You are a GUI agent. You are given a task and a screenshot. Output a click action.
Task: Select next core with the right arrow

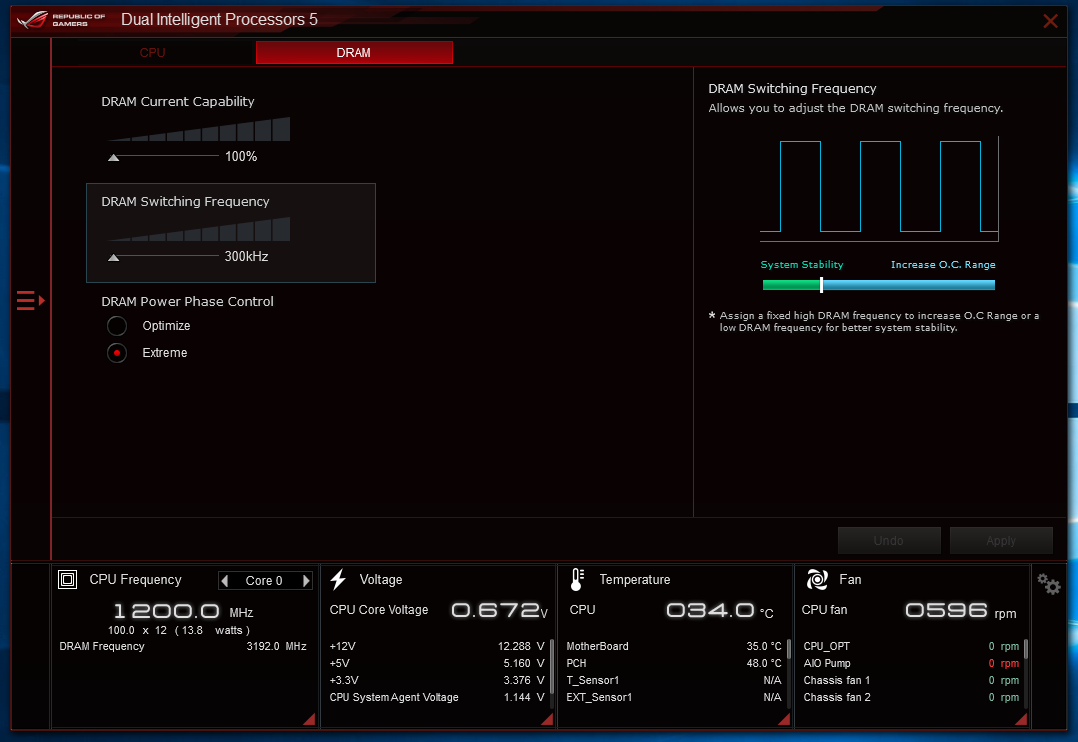point(306,580)
